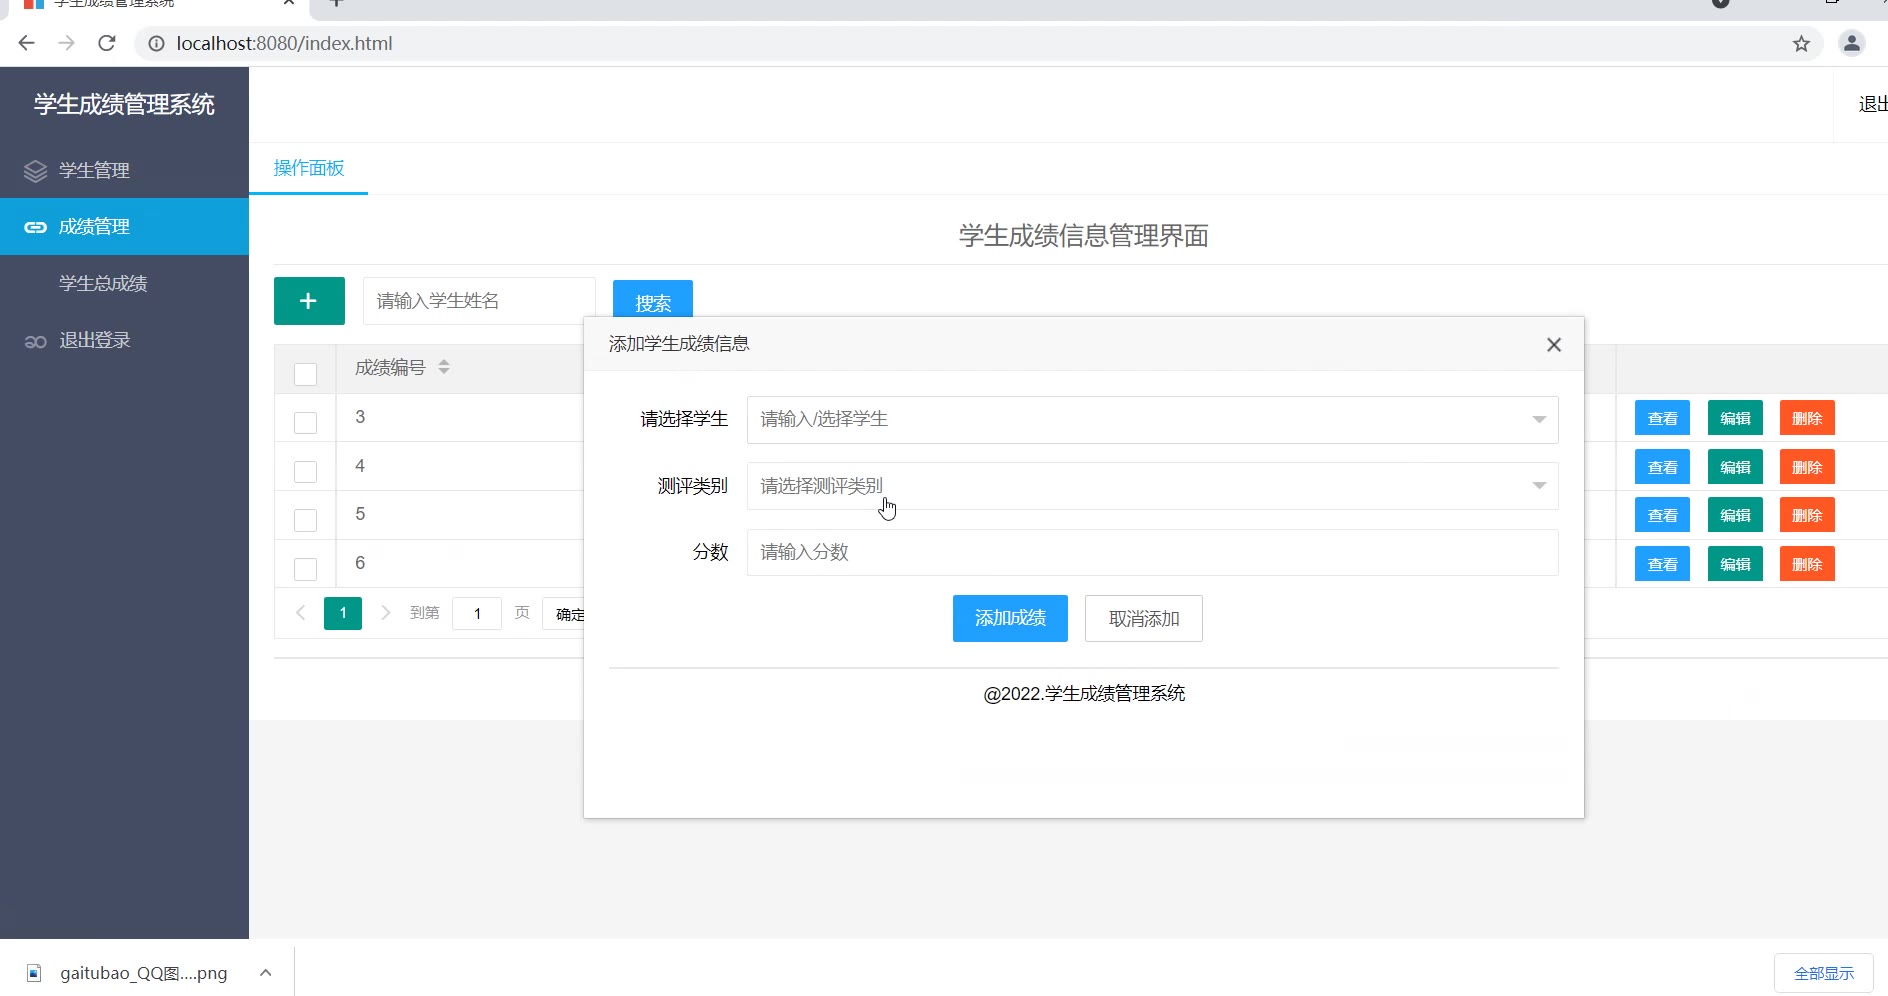Toggle the select-all header checkbox
This screenshot has width=1888, height=996.
305,374
